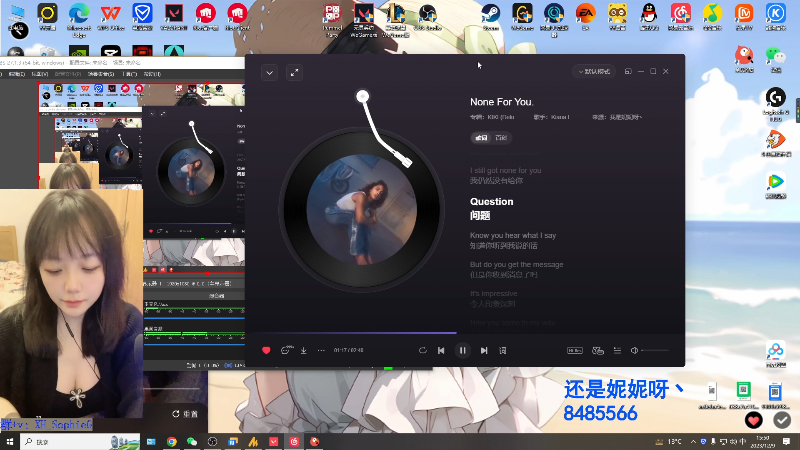
Task: Open the Windows notification center
Action: click(786, 442)
